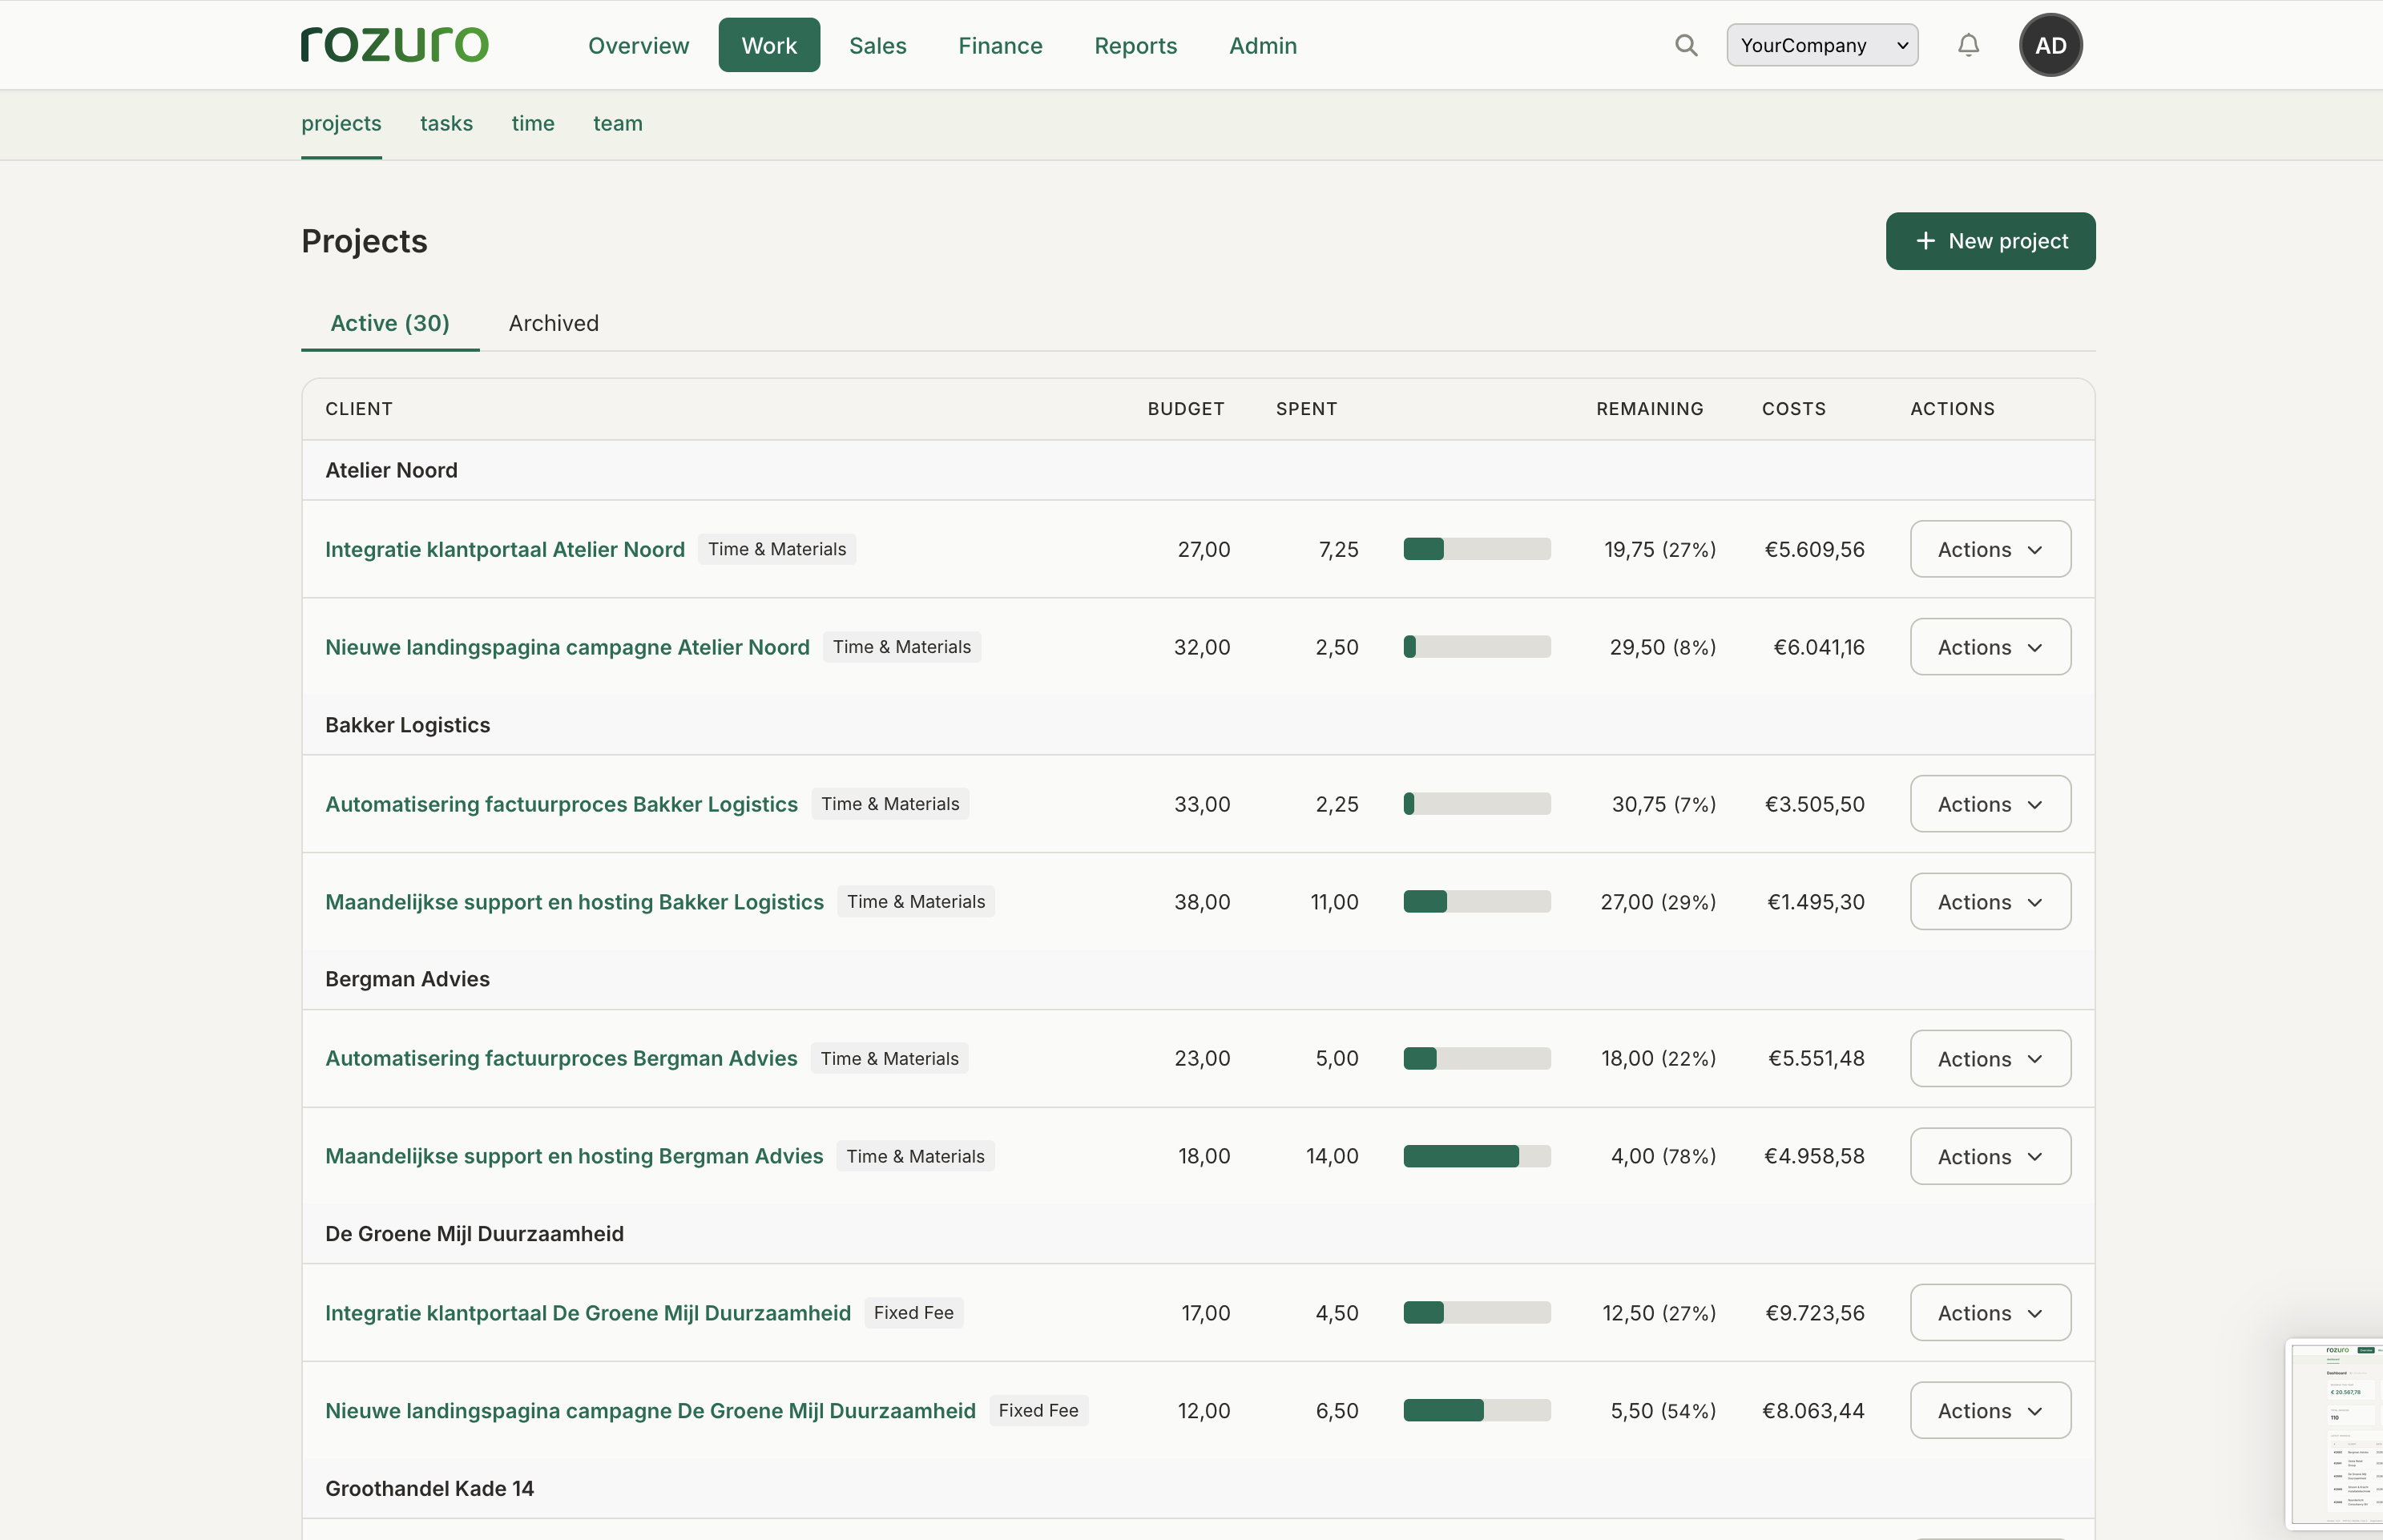
Task: Open Integratie klantportaal Atelier Noord project
Action: pyautogui.click(x=505, y=549)
